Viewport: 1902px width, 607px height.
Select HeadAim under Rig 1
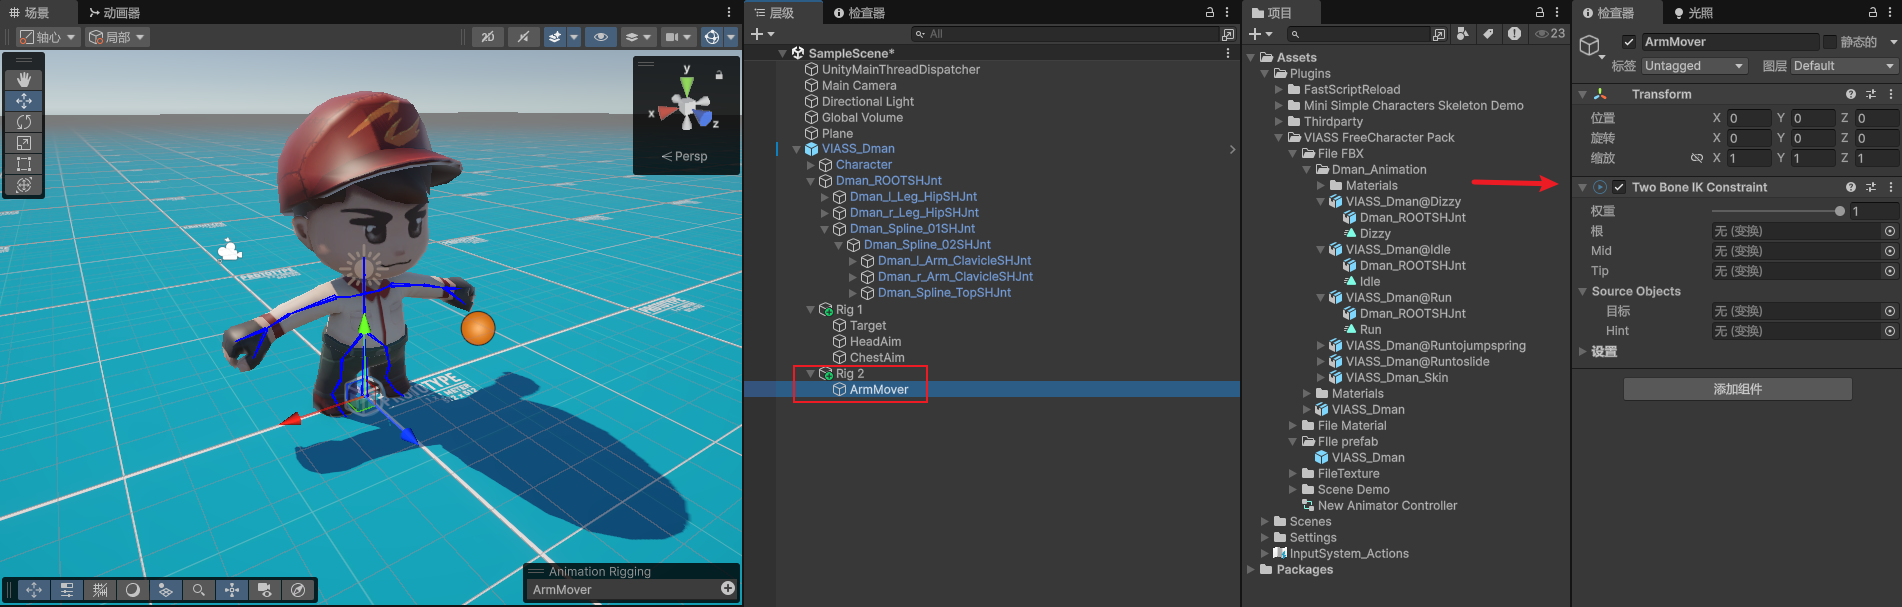875,341
